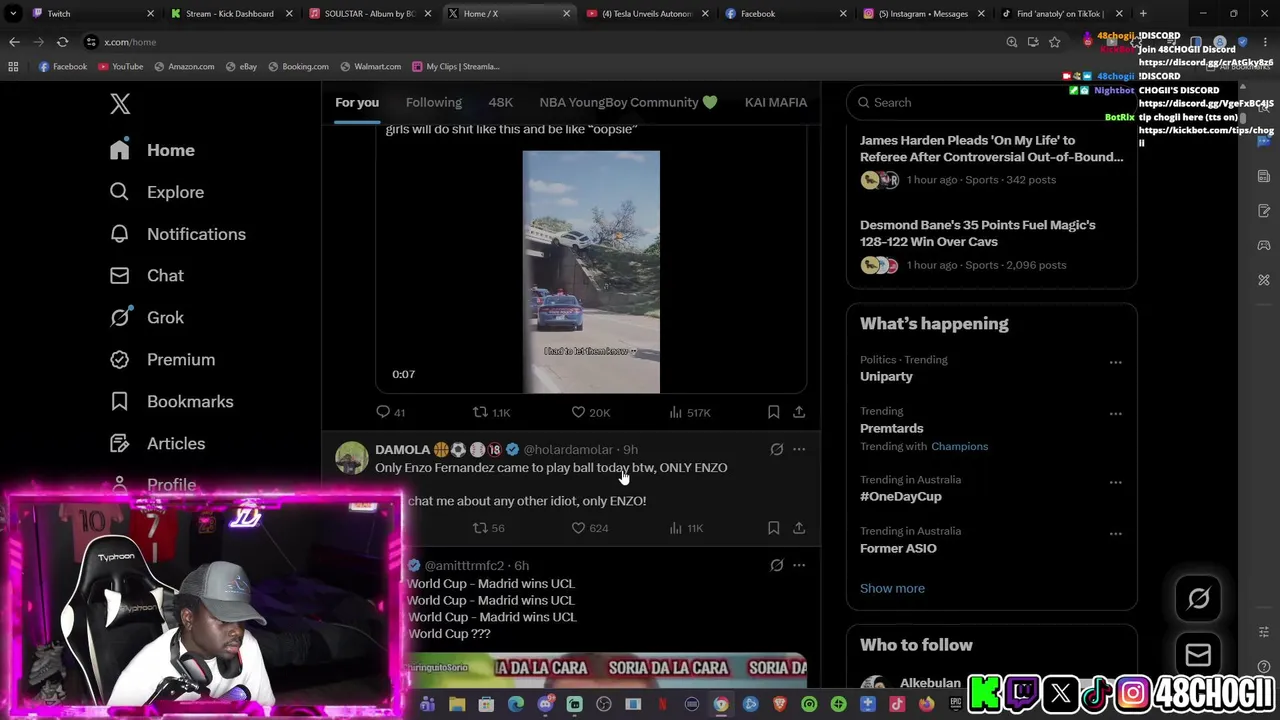Open the Amazon.com bookmark
The width and height of the screenshot is (1280, 720).
point(184,67)
